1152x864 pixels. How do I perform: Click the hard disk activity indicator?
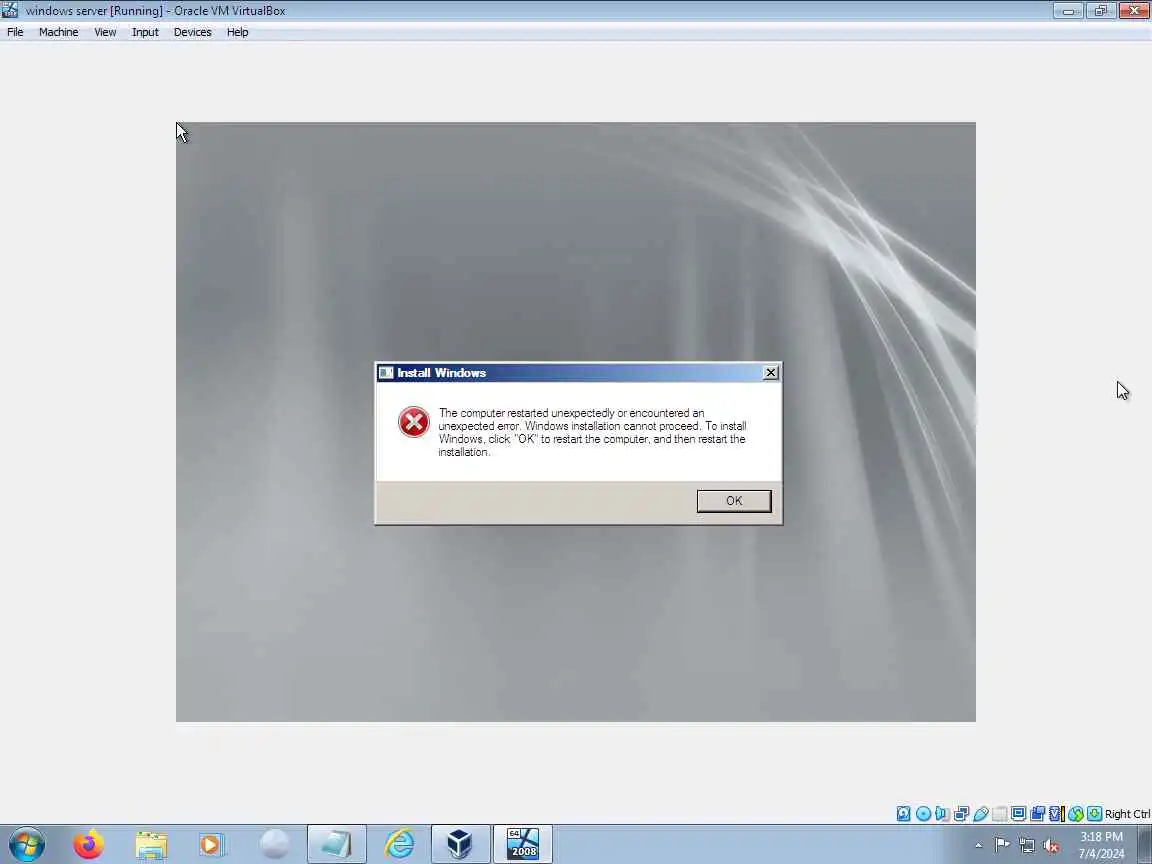pos(904,813)
